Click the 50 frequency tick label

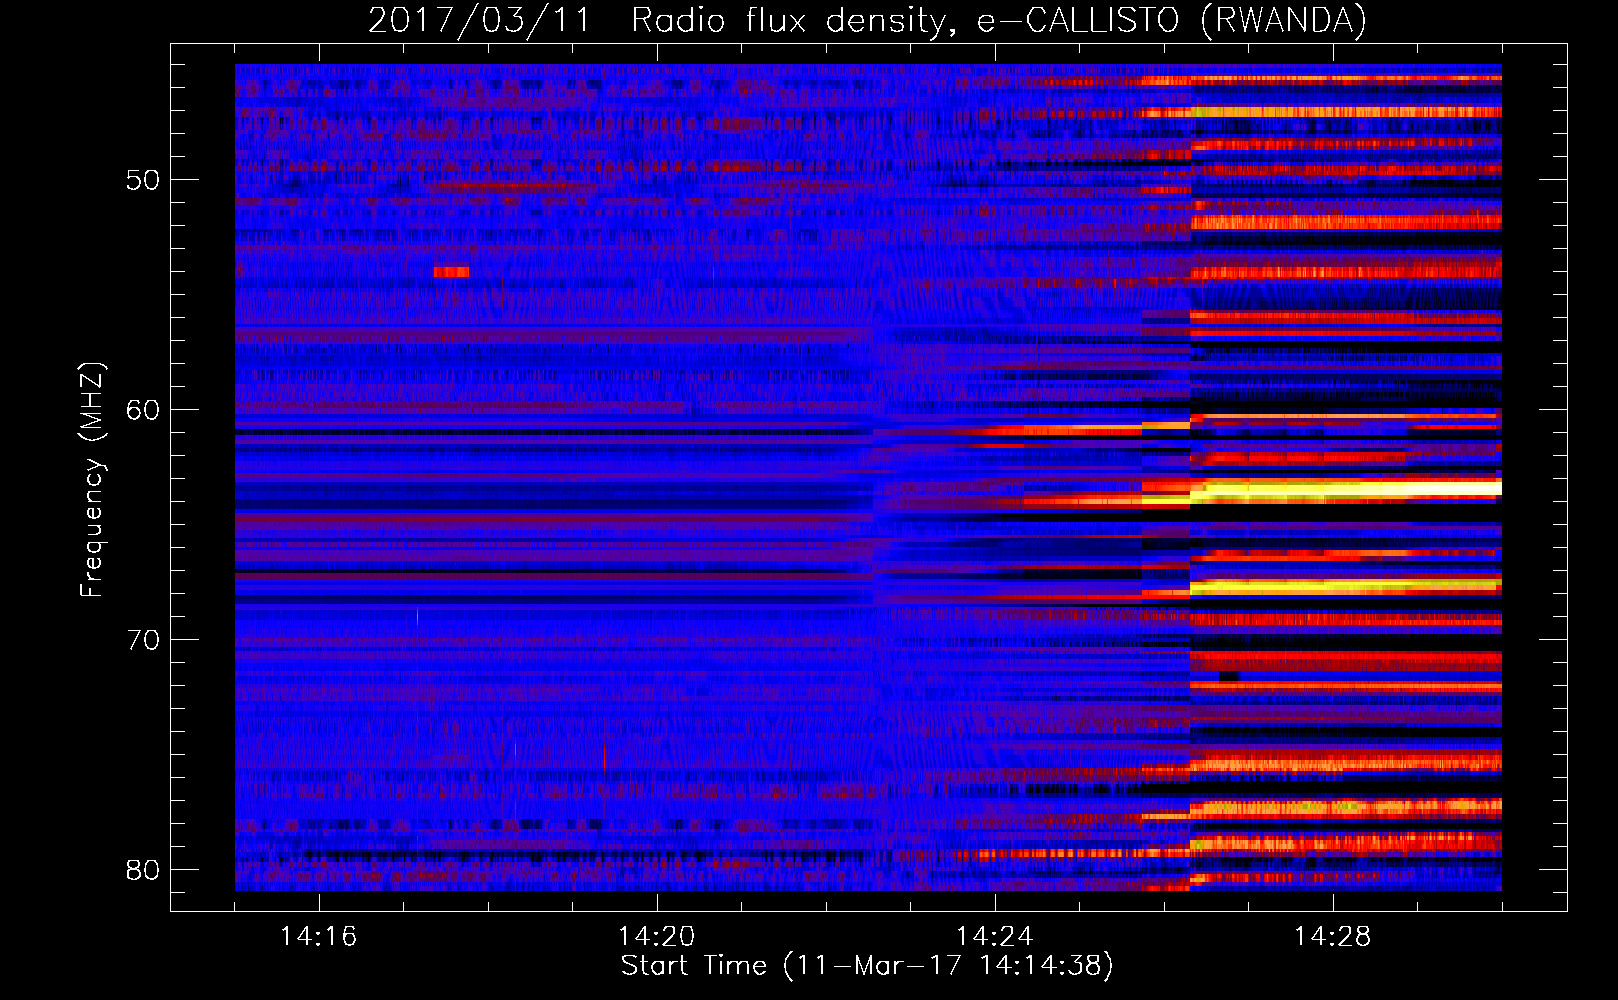tap(143, 180)
